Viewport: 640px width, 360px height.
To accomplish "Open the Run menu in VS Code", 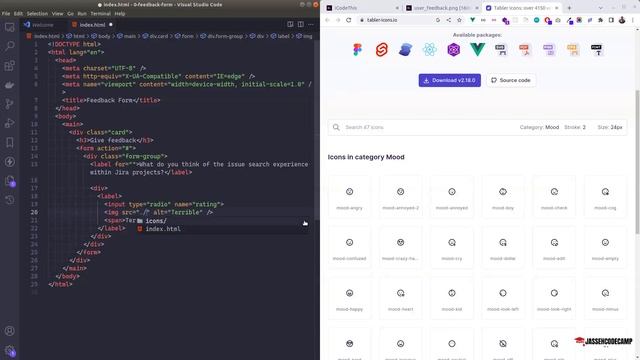I will [x=82, y=13].
